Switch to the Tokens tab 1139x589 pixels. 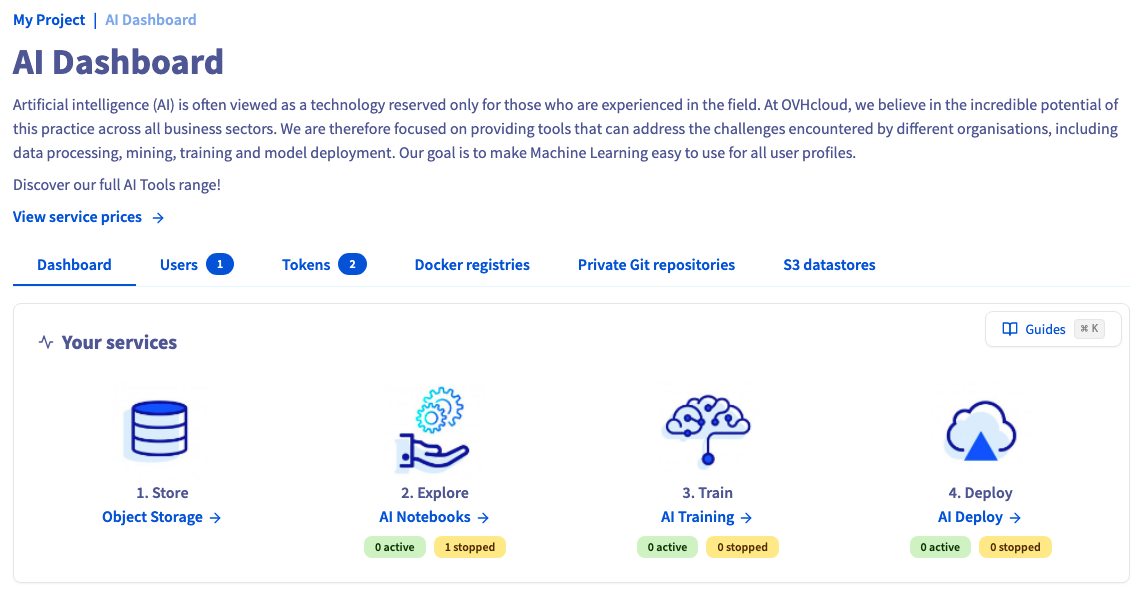pos(324,265)
